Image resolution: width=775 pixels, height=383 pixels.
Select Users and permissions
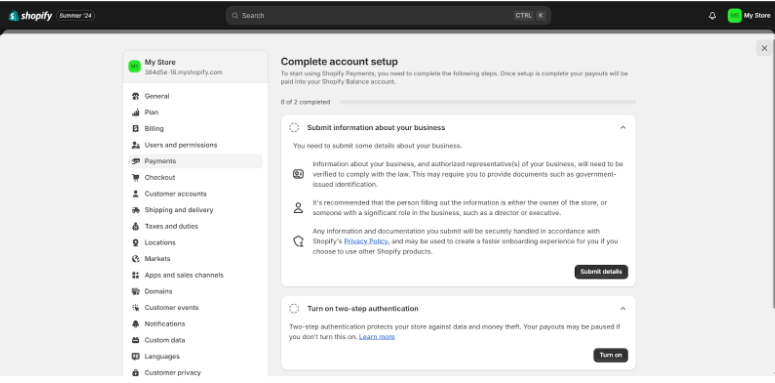tap(196, 145)
